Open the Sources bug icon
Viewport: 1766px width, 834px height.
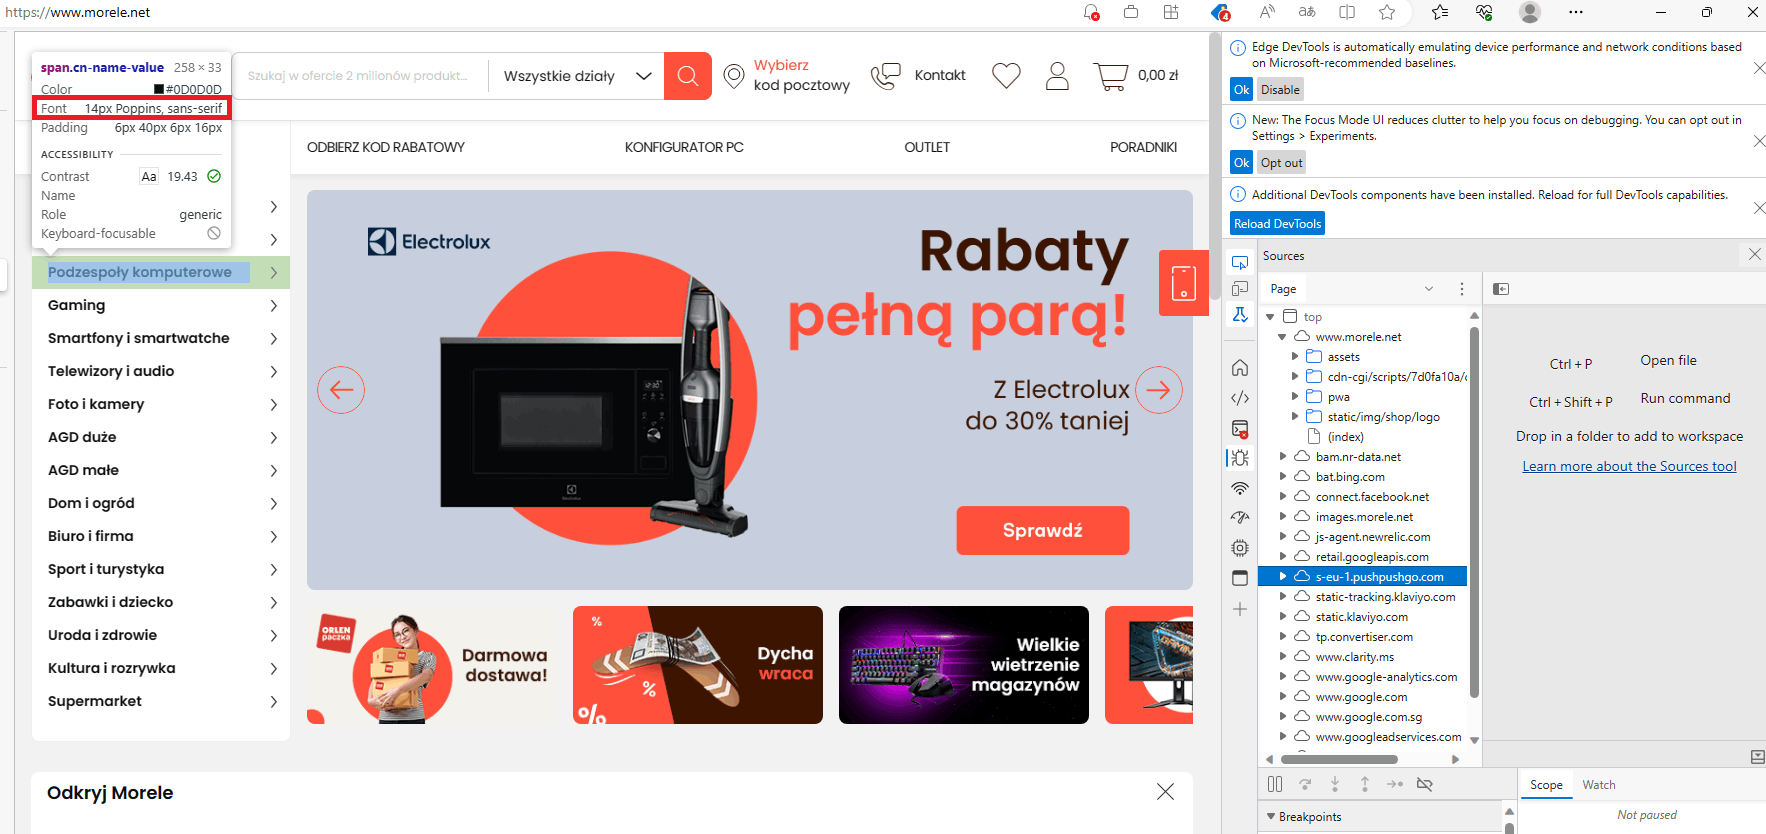click(x=1240, y=458)
